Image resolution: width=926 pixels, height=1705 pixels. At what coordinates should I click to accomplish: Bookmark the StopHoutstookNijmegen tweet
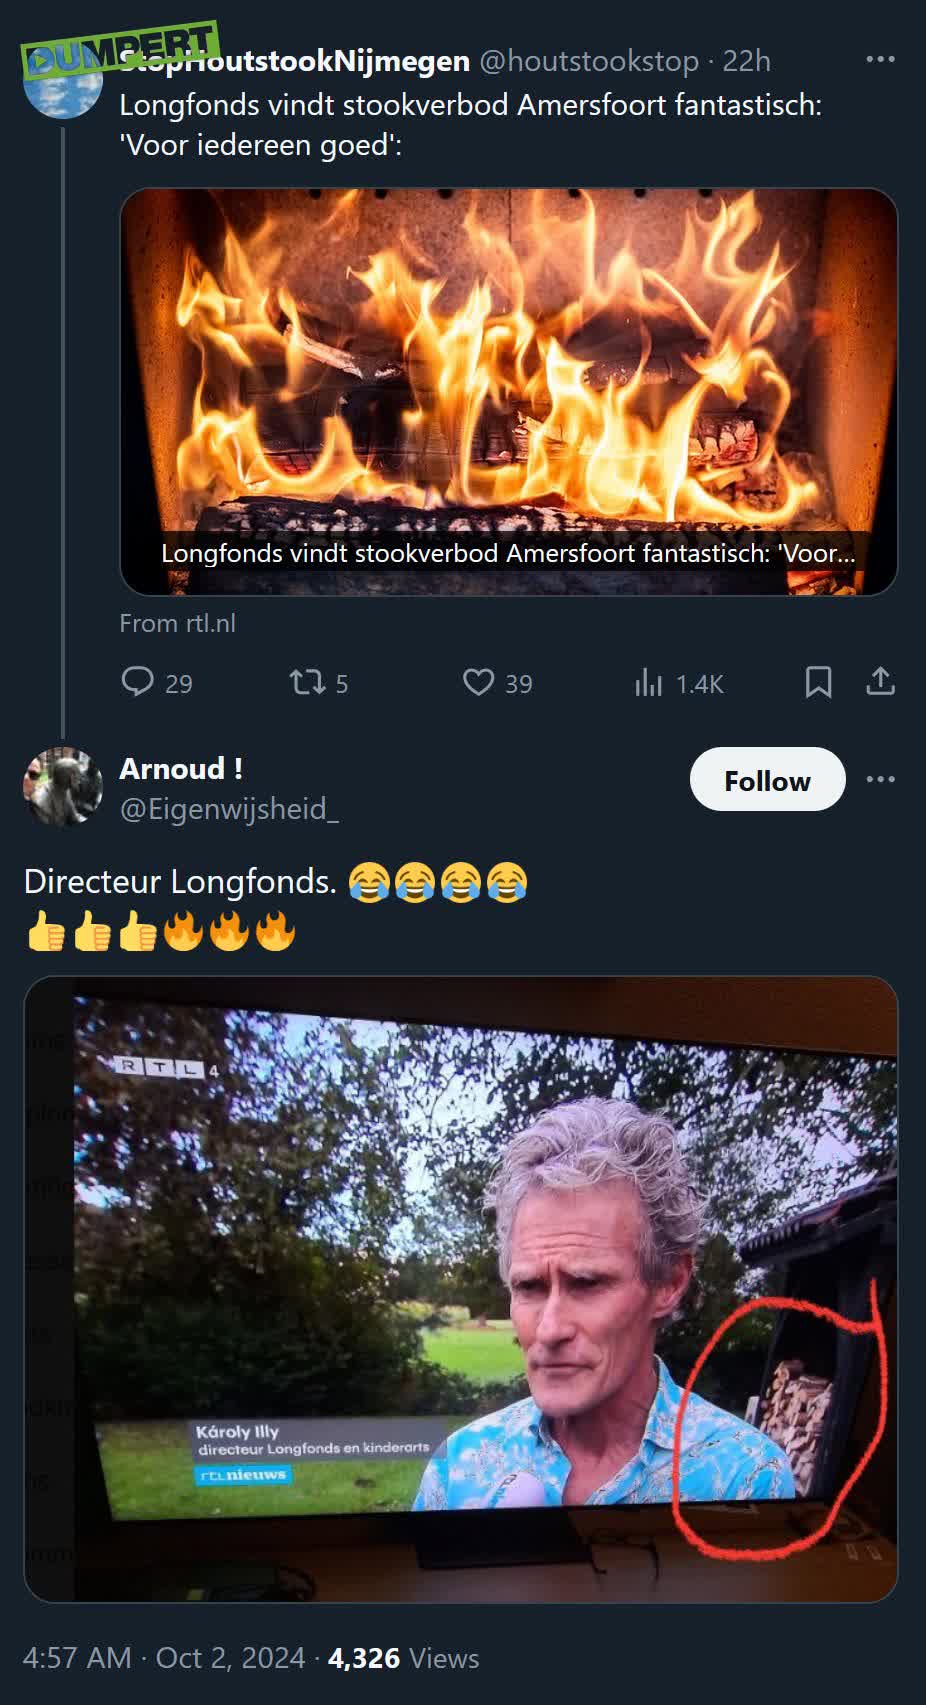point(818,682)
